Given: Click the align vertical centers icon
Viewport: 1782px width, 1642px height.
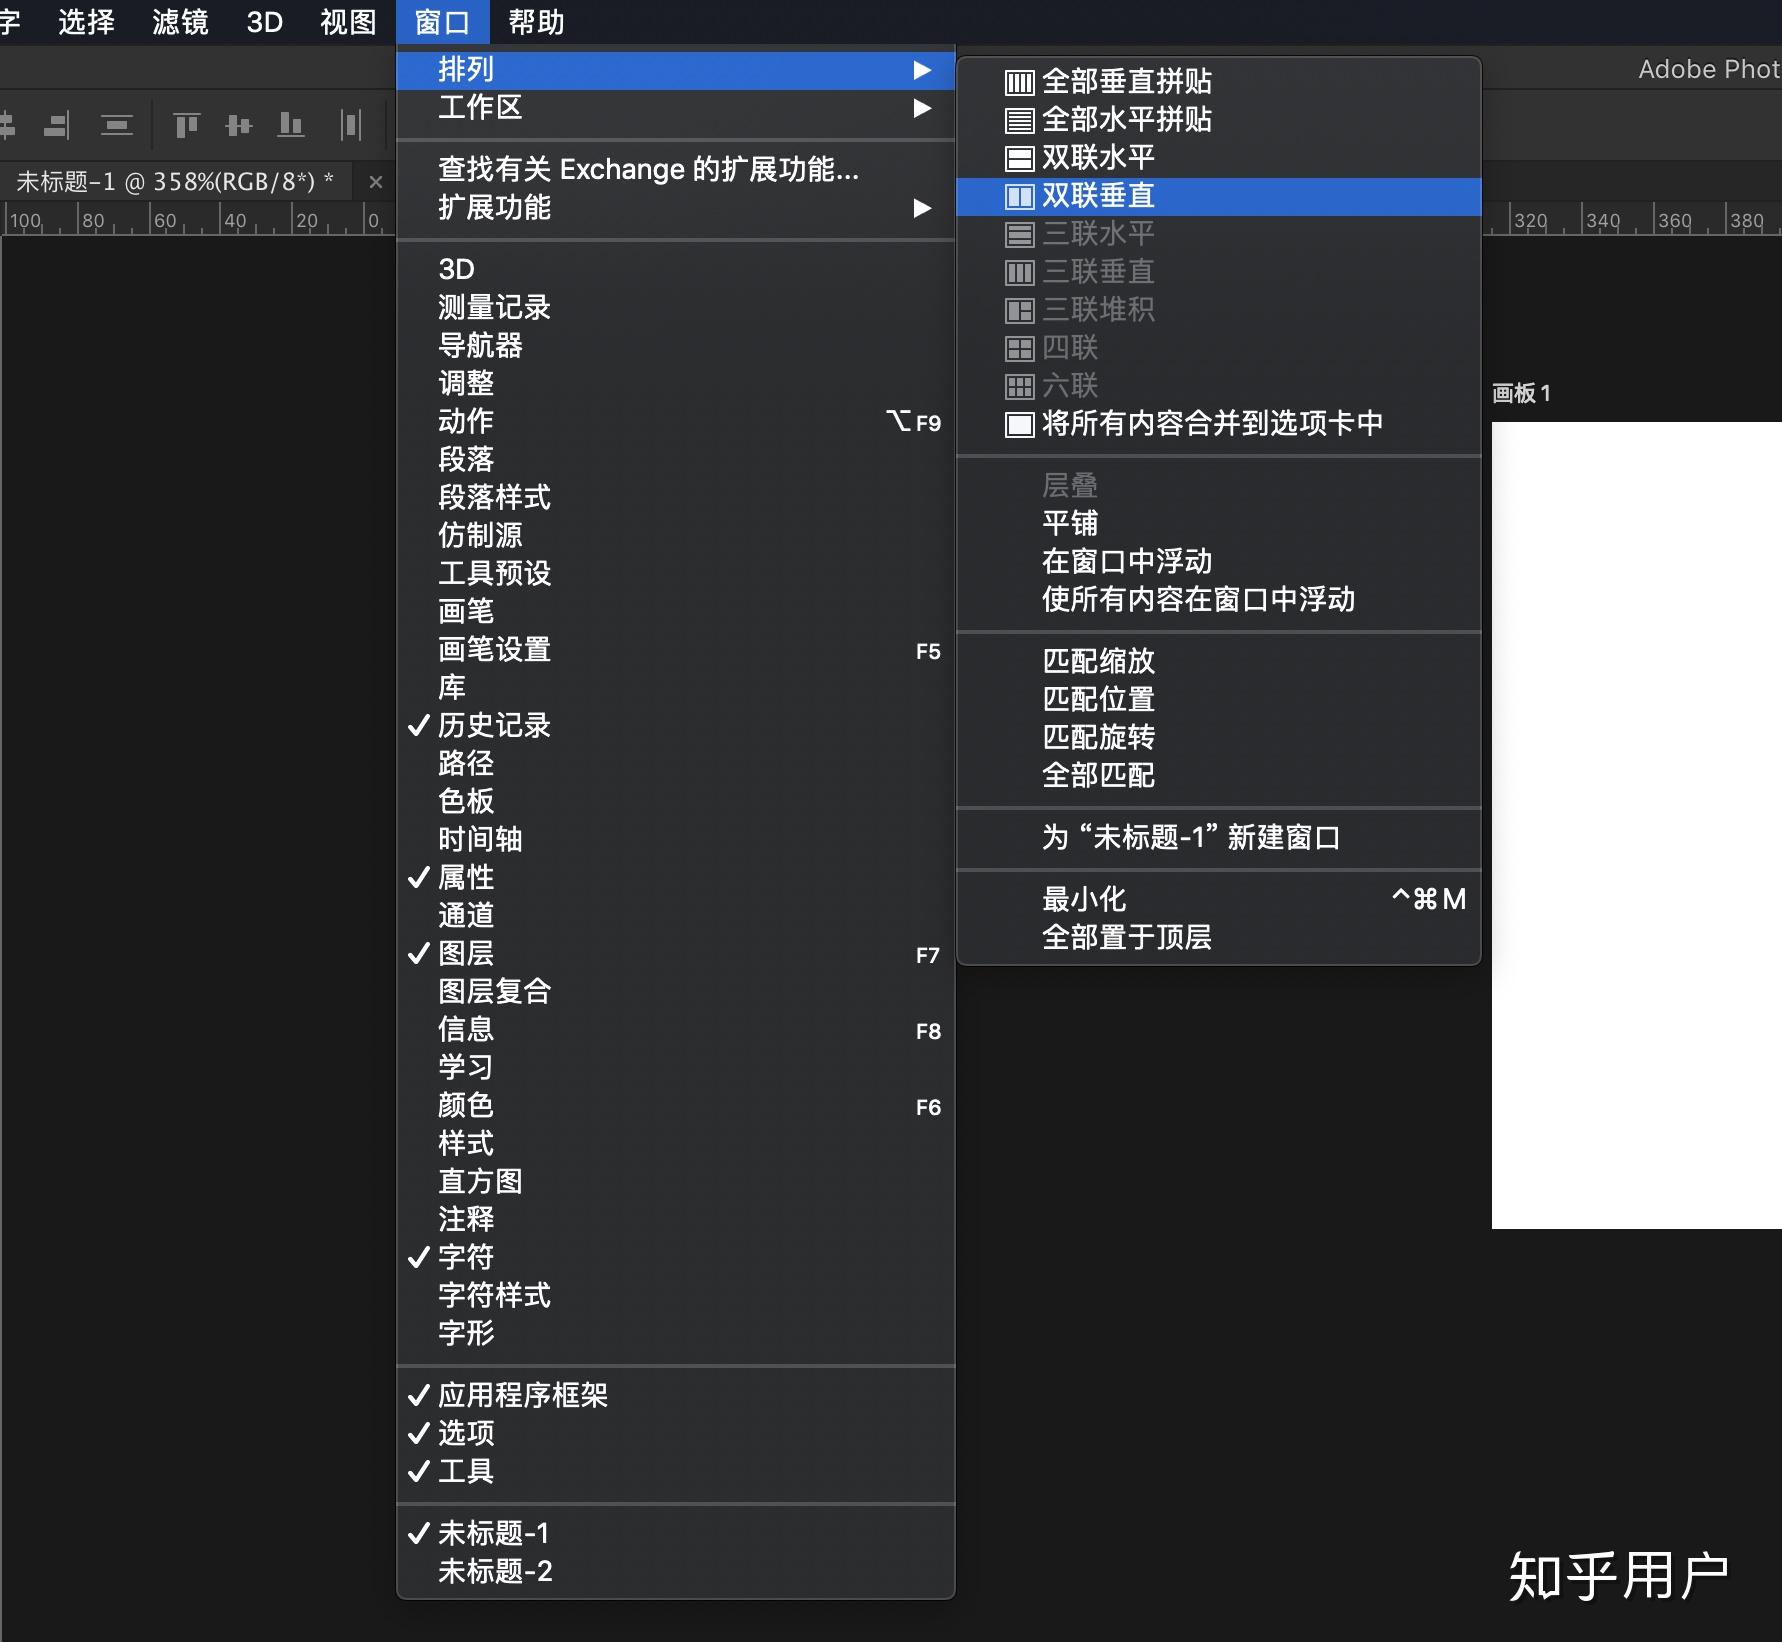Looking at the screenshot, I should (x=239, y=125).
